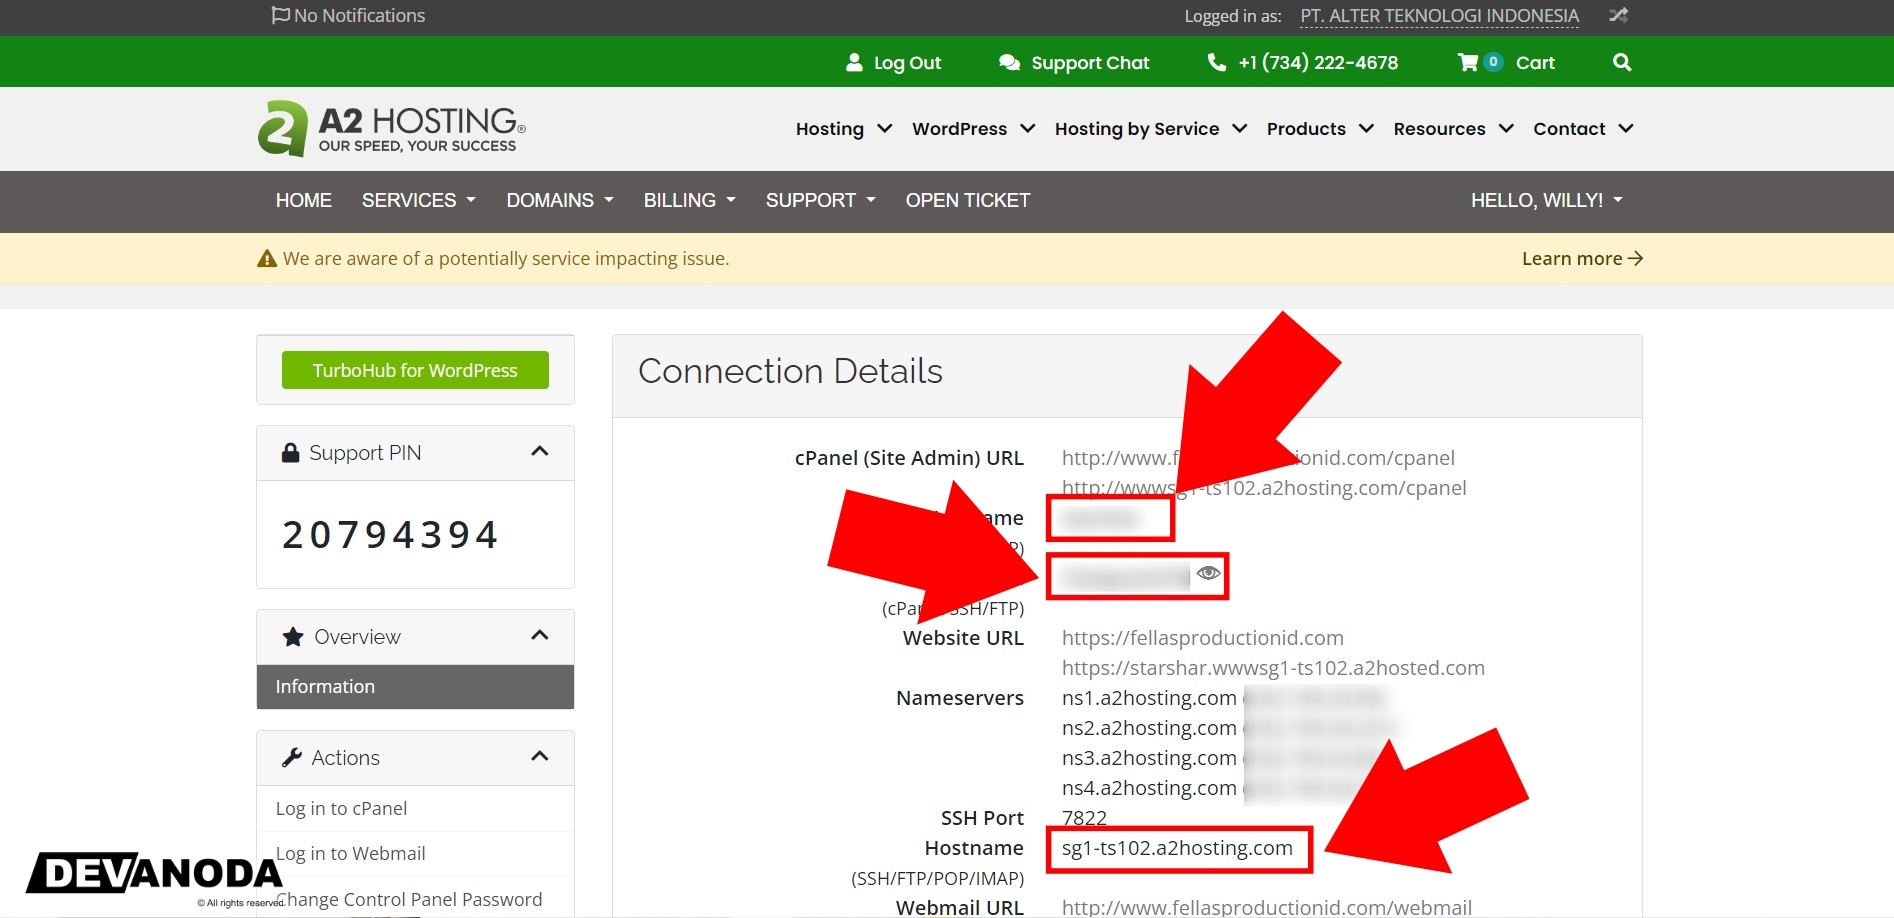Open the DOMAINS menu
This screenshot has width=1894, height=918.
[560, 200]
